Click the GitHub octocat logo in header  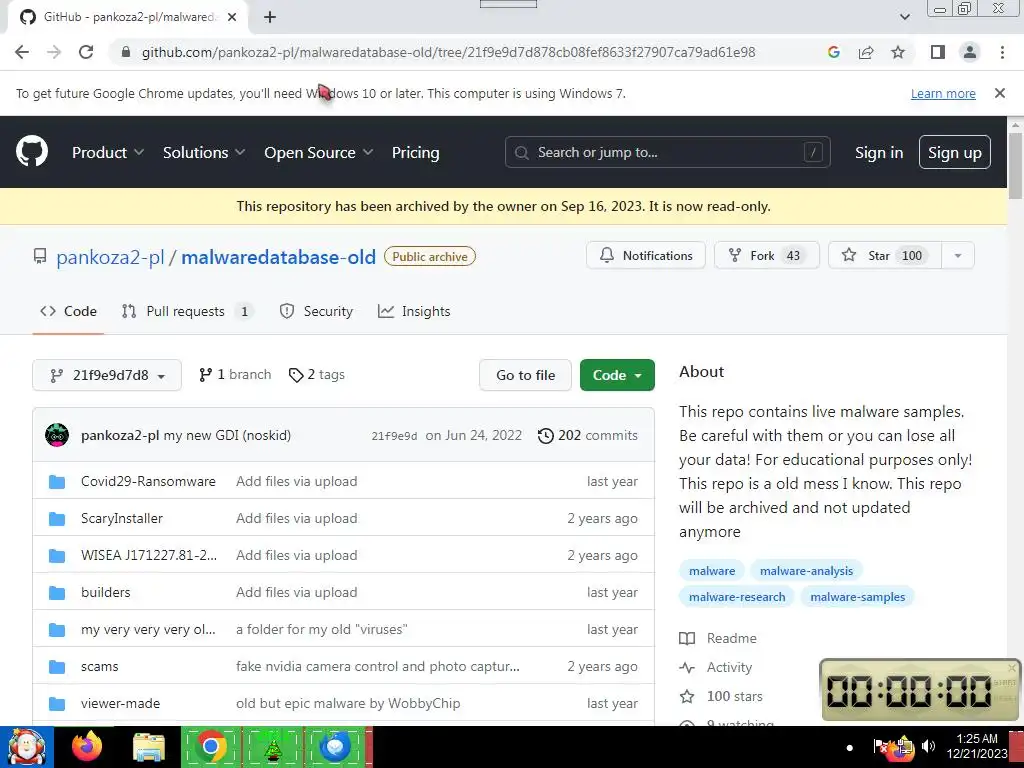32,152
